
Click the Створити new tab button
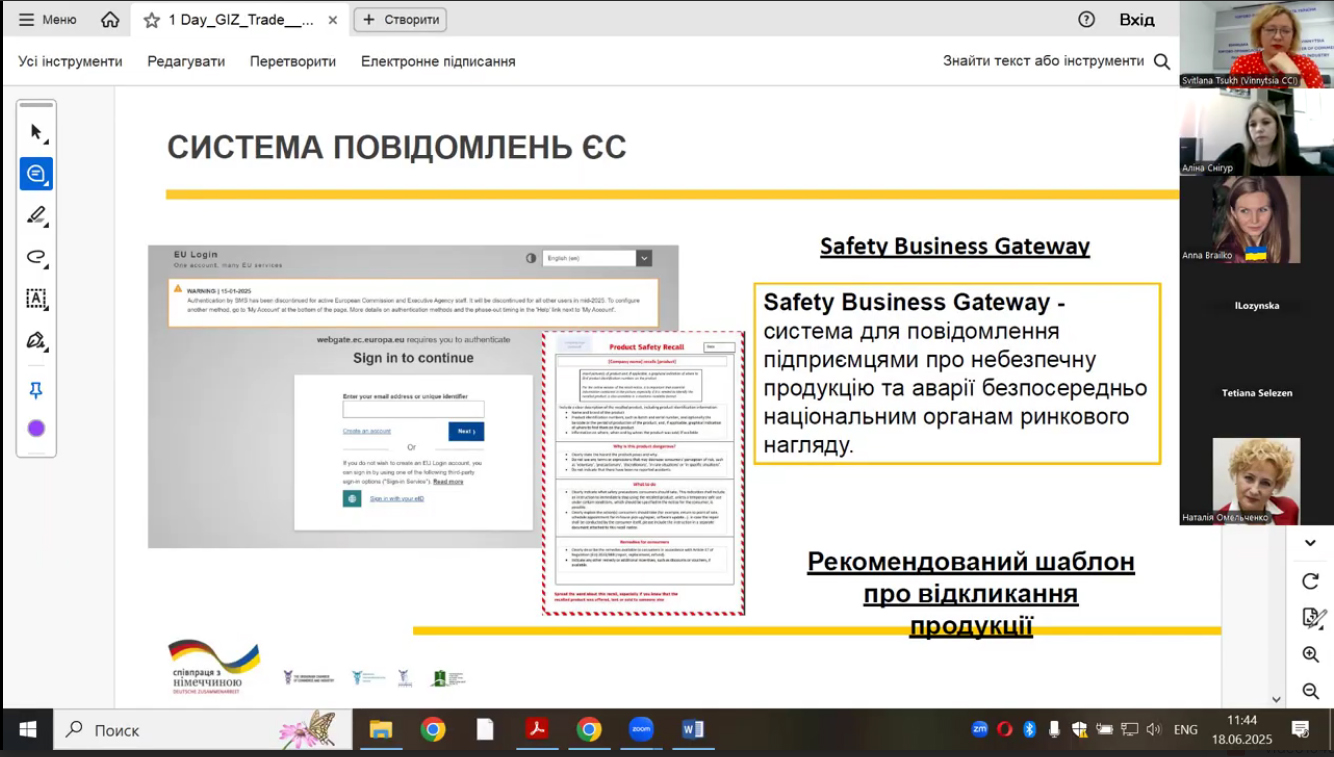click(x=400, y=20)
